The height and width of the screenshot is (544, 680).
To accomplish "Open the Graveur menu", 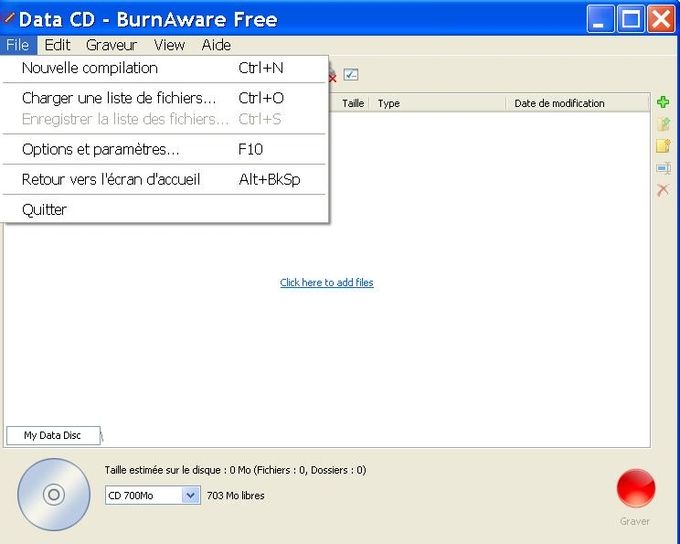I will 111,45.
